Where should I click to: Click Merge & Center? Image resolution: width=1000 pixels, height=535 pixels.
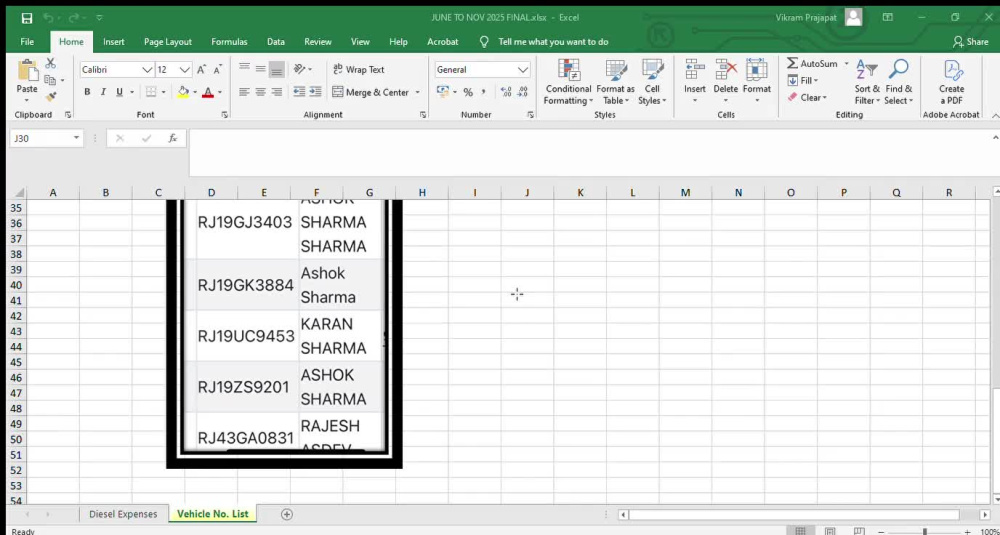click(371, 92)
